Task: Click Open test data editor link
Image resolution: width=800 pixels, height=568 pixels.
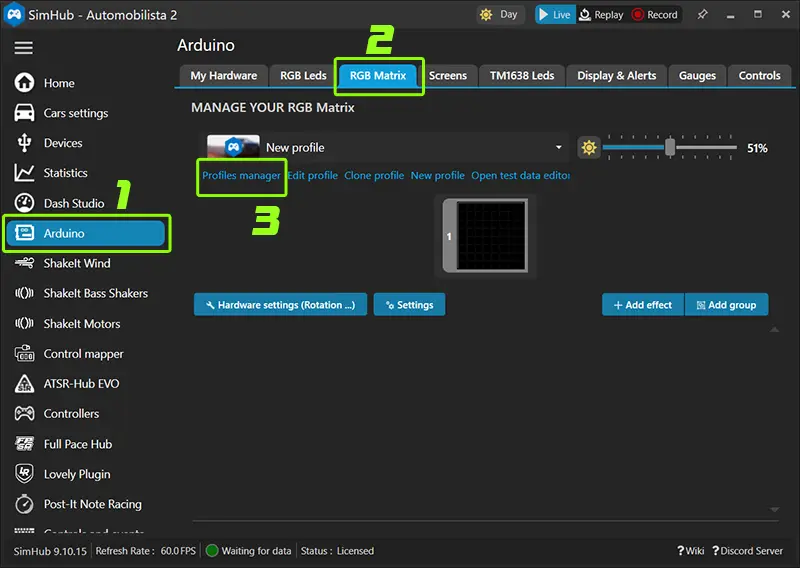Action: 520,176
